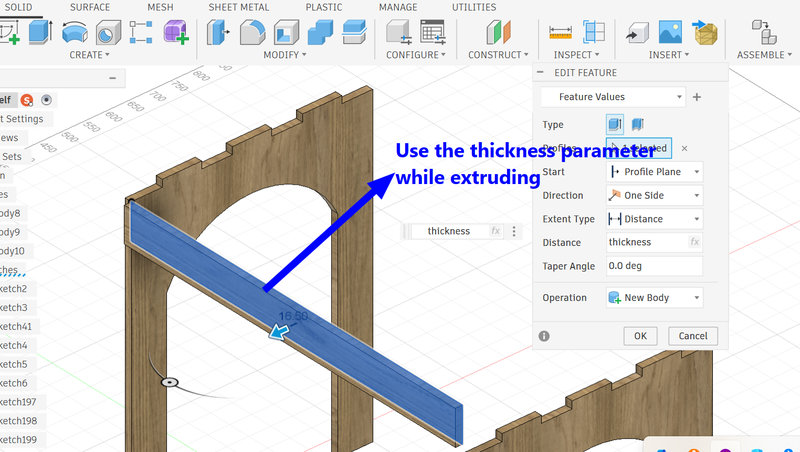
Task: Click the Configure Model icon
Action: [x=398, y=32]
